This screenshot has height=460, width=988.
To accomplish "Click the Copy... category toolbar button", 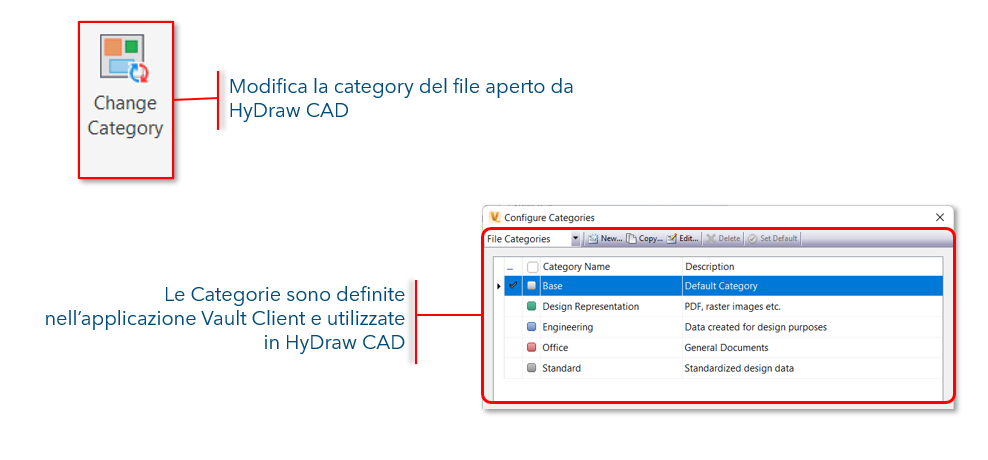I will click(x=644, y=239).
